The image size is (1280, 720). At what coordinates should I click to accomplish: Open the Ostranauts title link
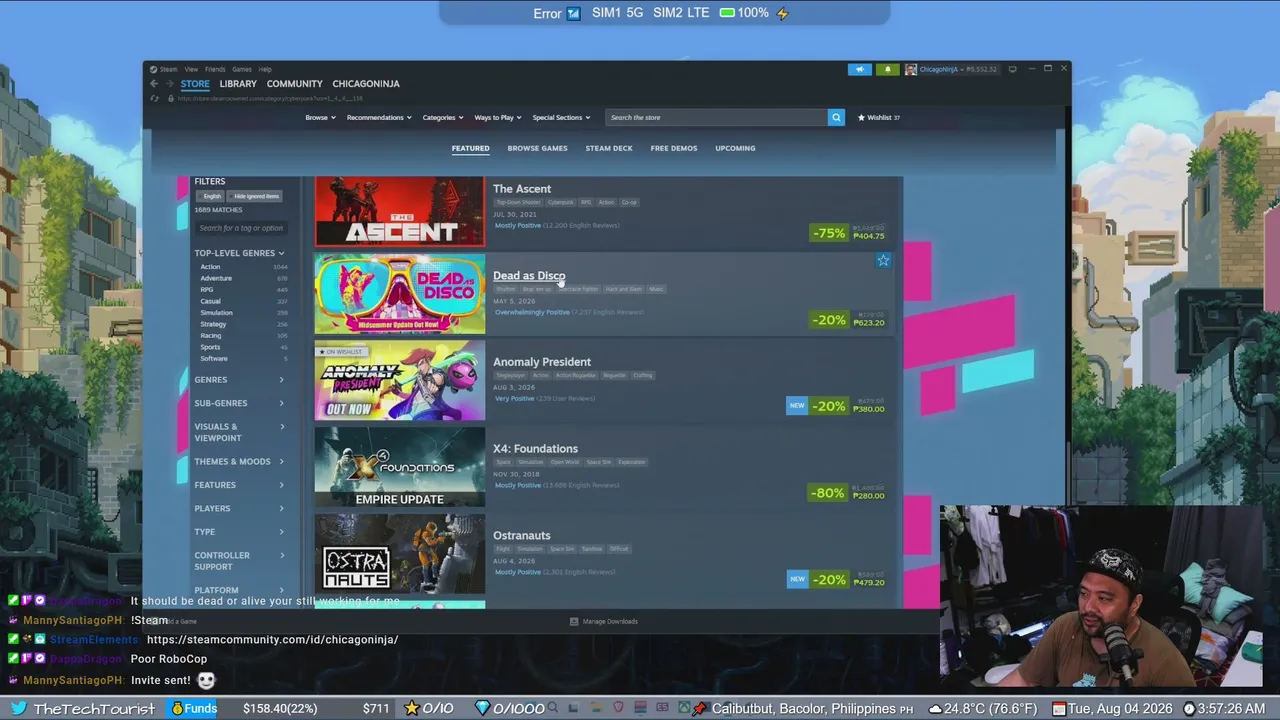pos(522,536)
